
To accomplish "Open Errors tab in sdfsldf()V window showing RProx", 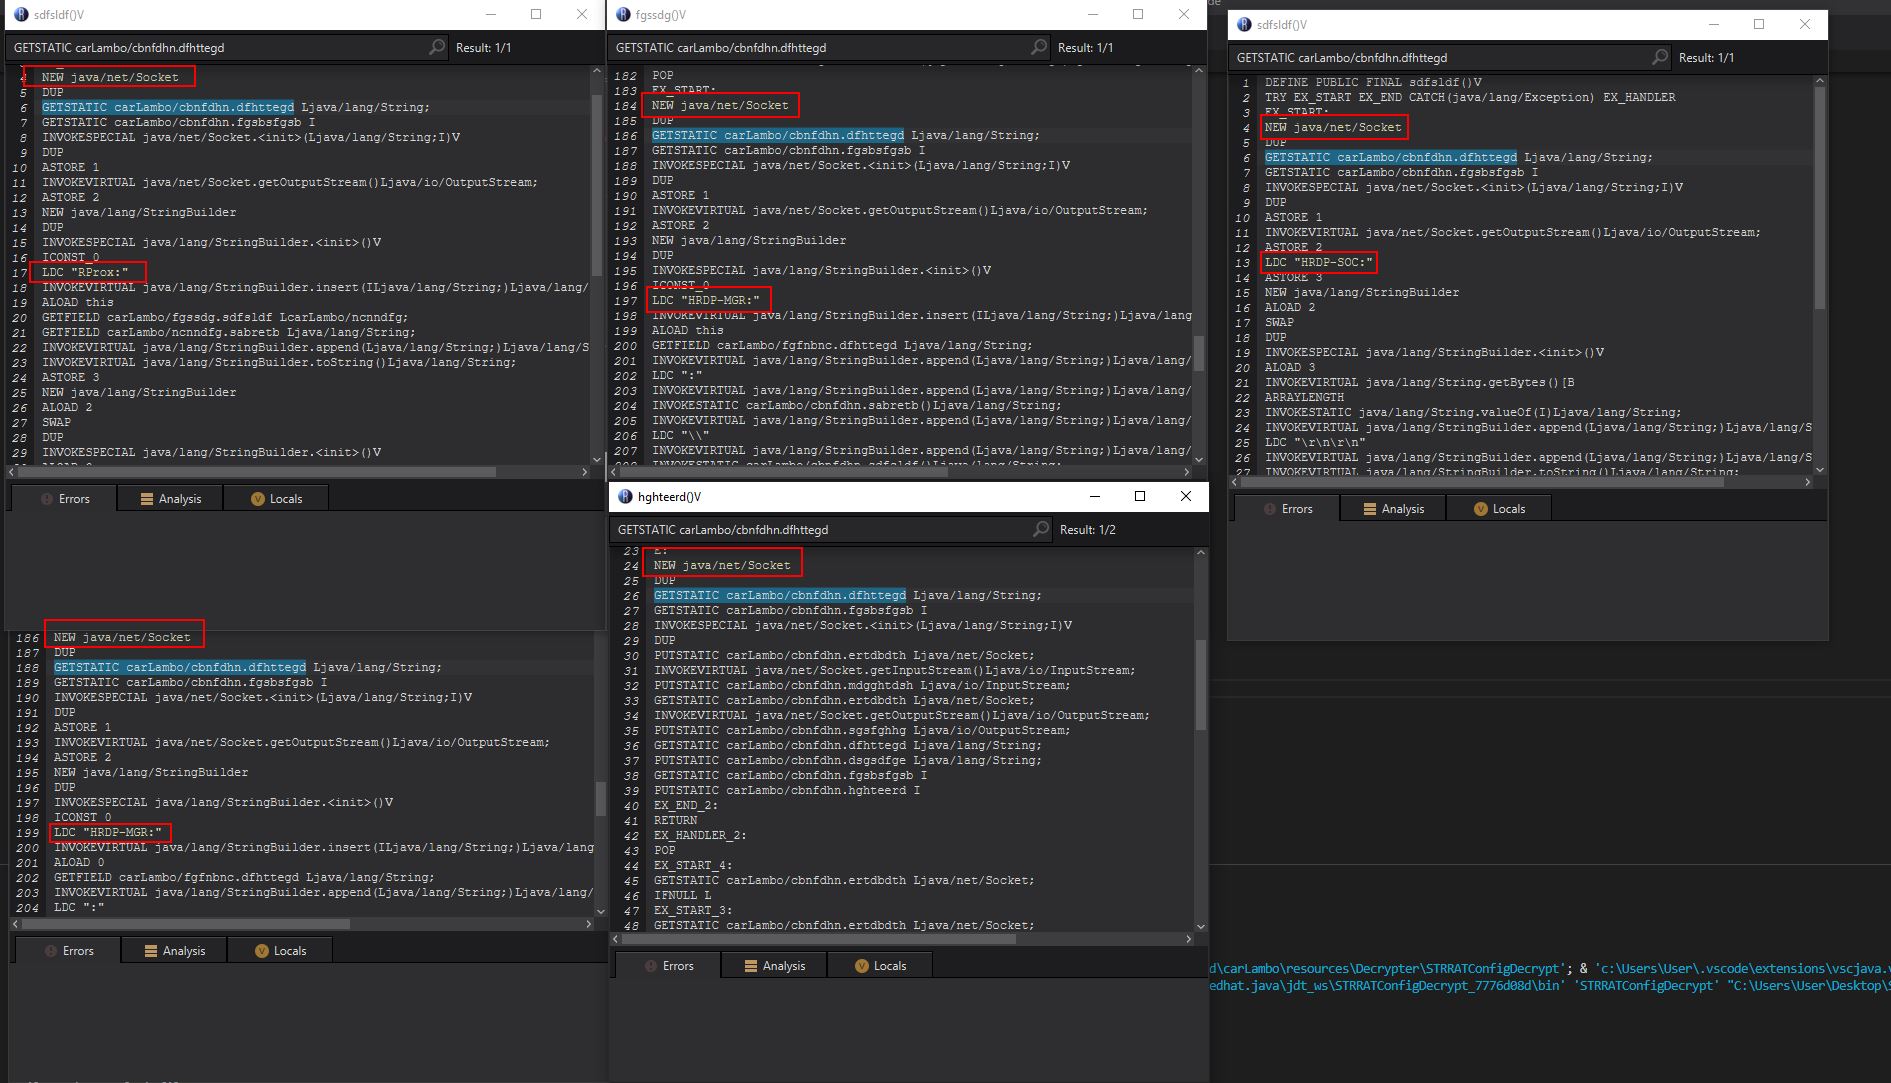I will pyautogui.click(x=63, y=498).
